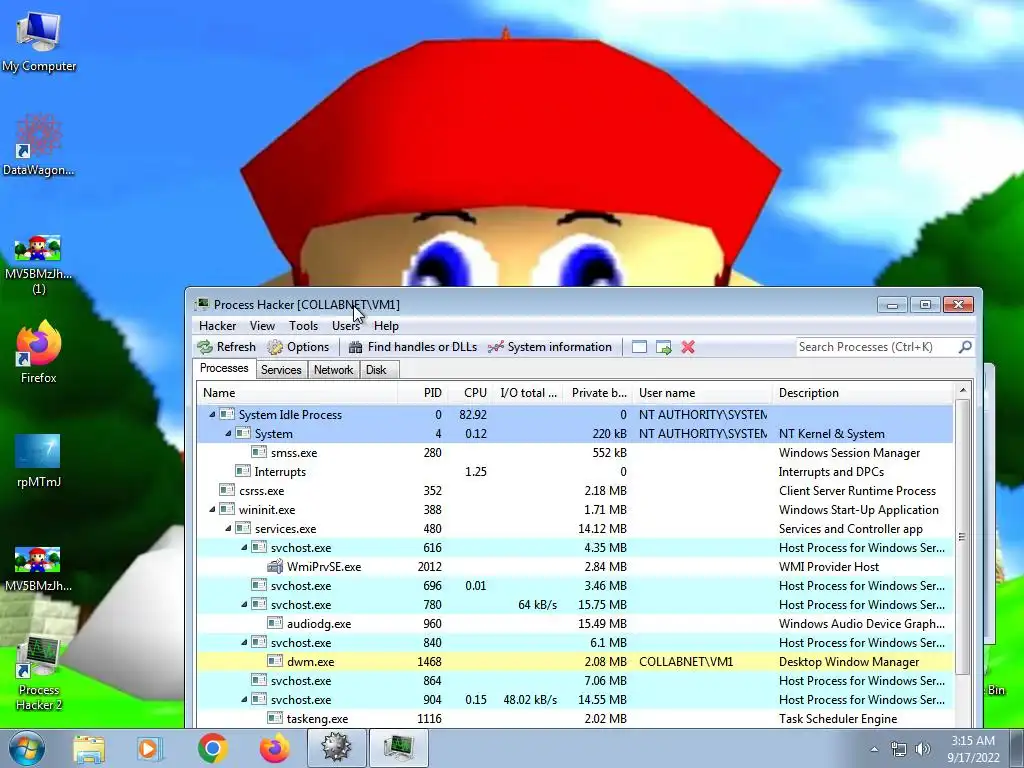Collapse svchost.exe PID 780 node
The image size is (1024, 768).
pyautogui.click(x=244, y=605)
